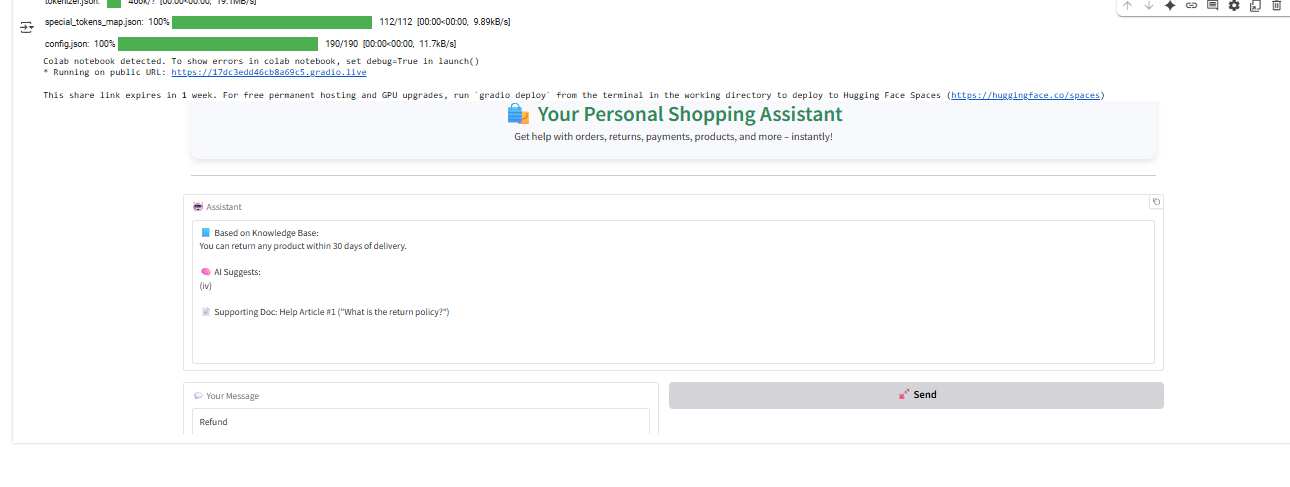Delete the cell with trash icon

point(1276,5)
